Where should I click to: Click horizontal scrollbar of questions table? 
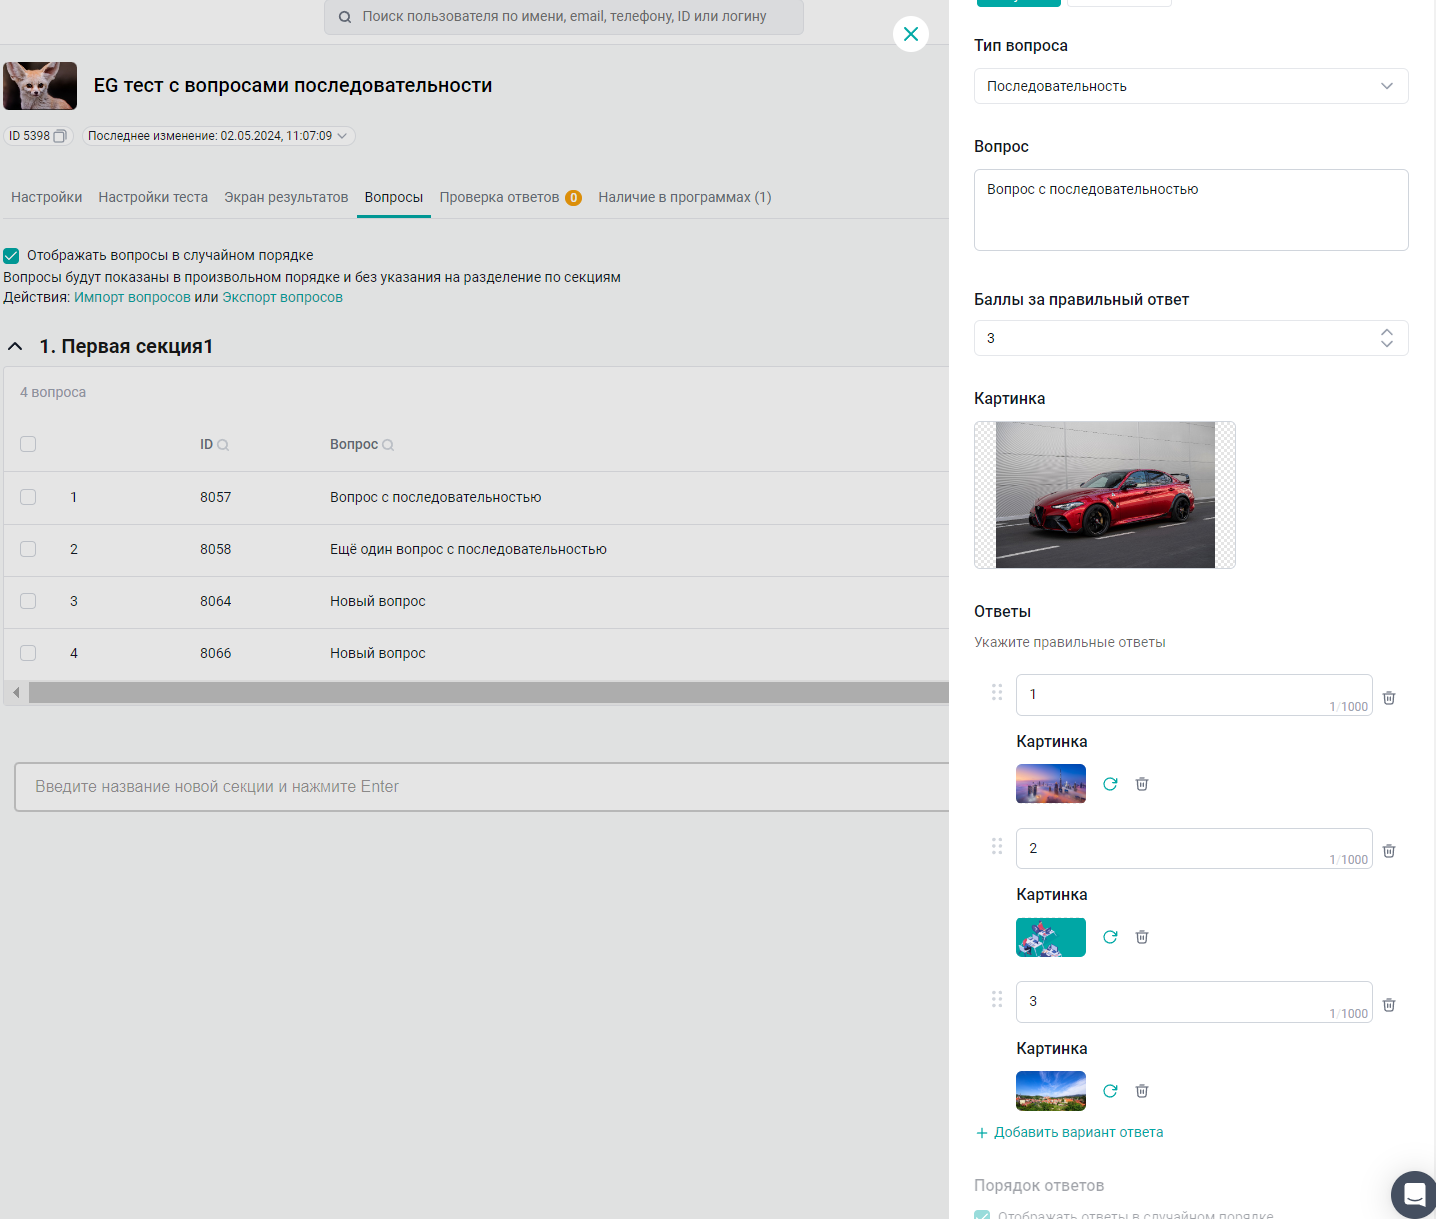click(489, 692)
